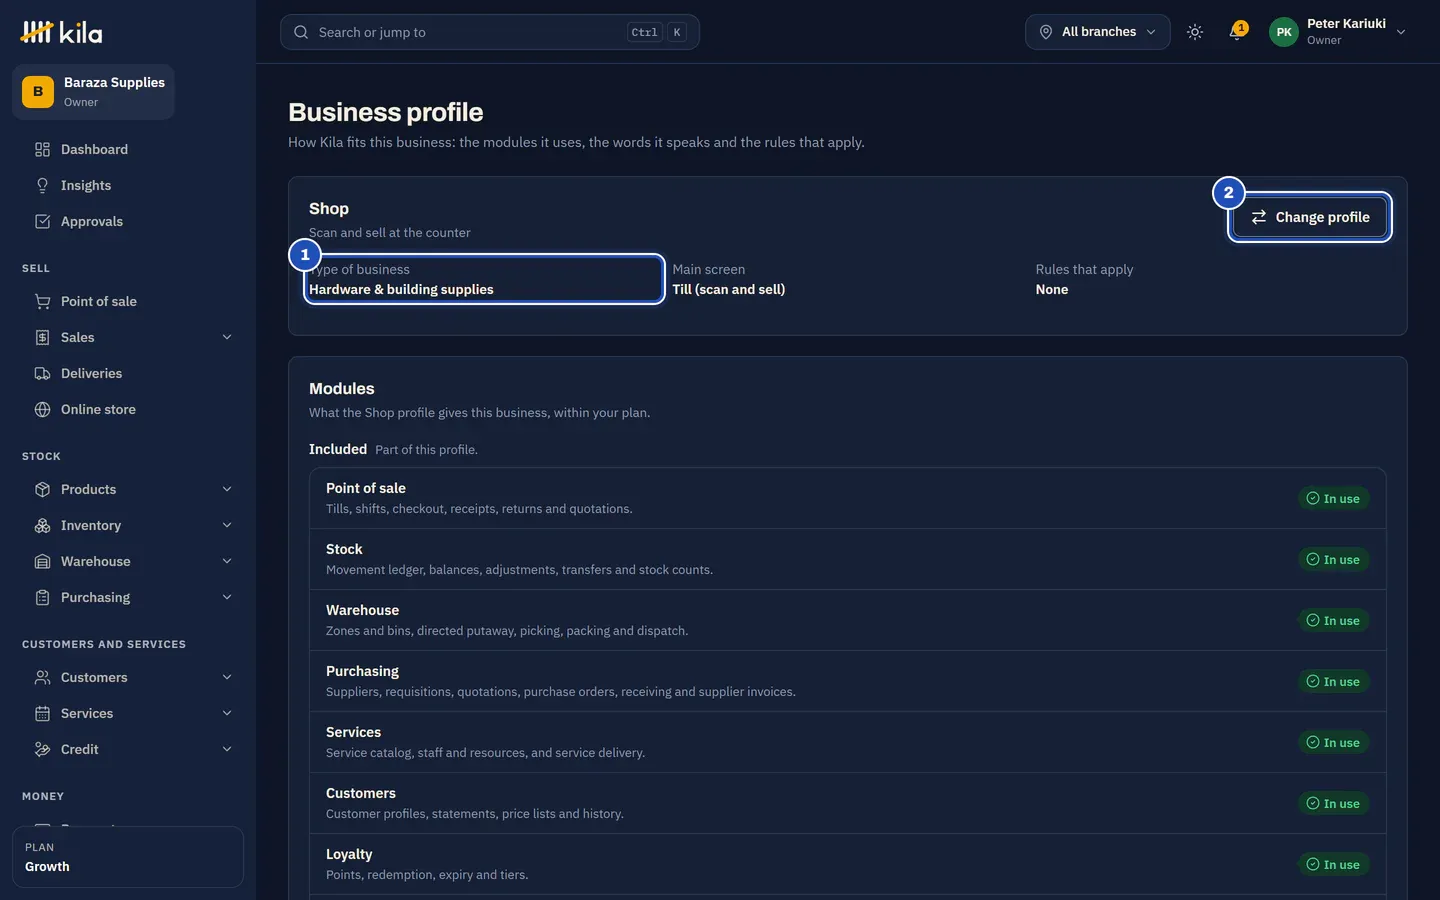Click the Hardware & building supplies value
Viewport: 1440px width, 900px height.
point(401,290)
